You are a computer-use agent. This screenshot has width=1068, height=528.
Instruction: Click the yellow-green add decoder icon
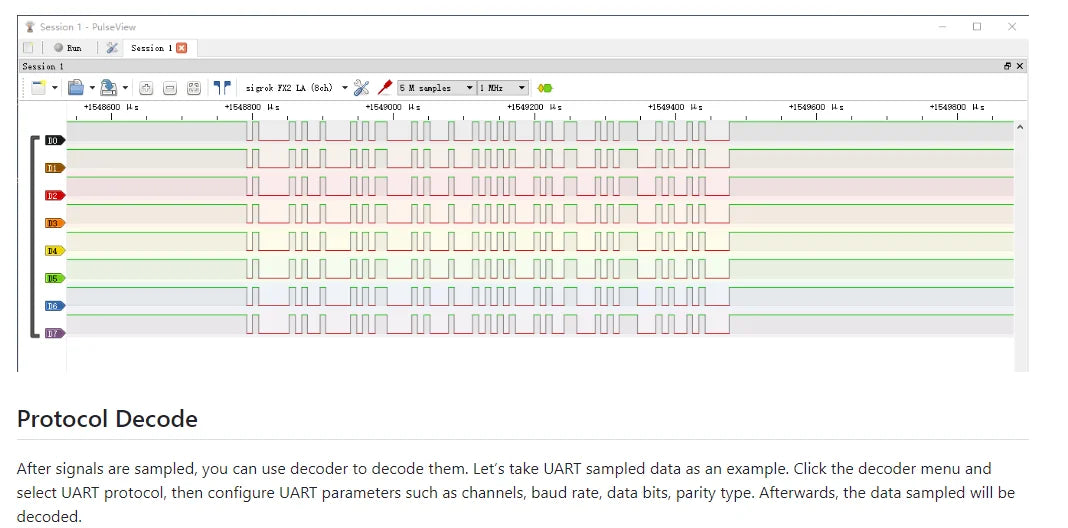pyautogui.click(x=545, y=88)
